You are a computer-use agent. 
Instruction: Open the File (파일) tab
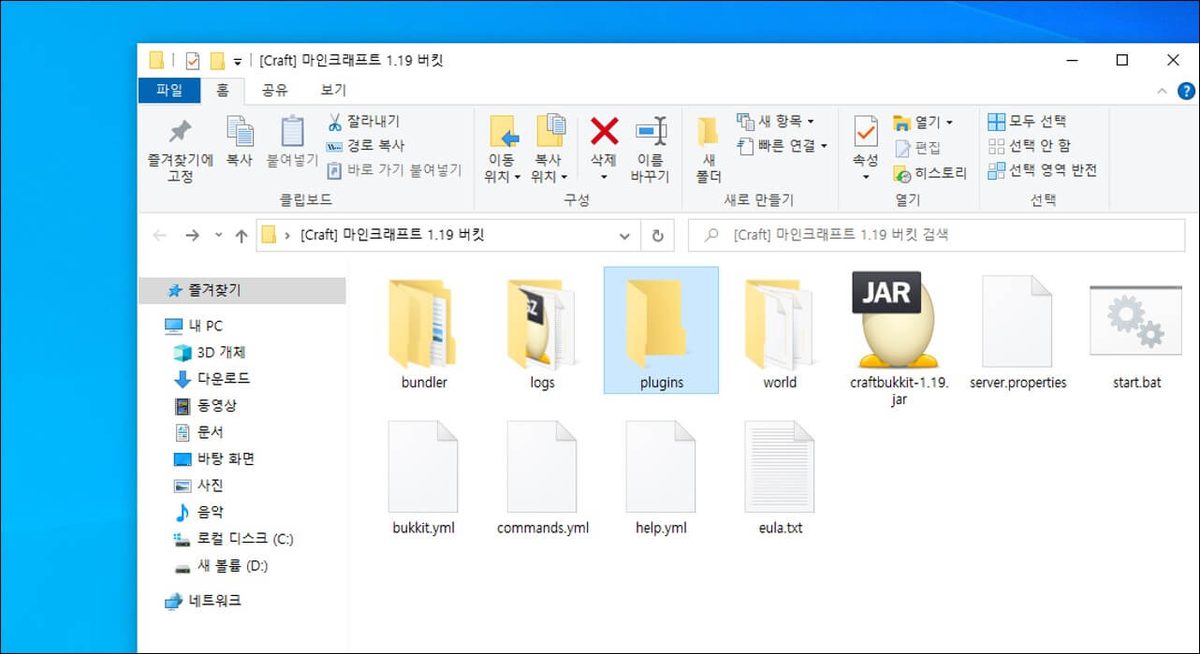pyautogui.click(x=170, y=90)
